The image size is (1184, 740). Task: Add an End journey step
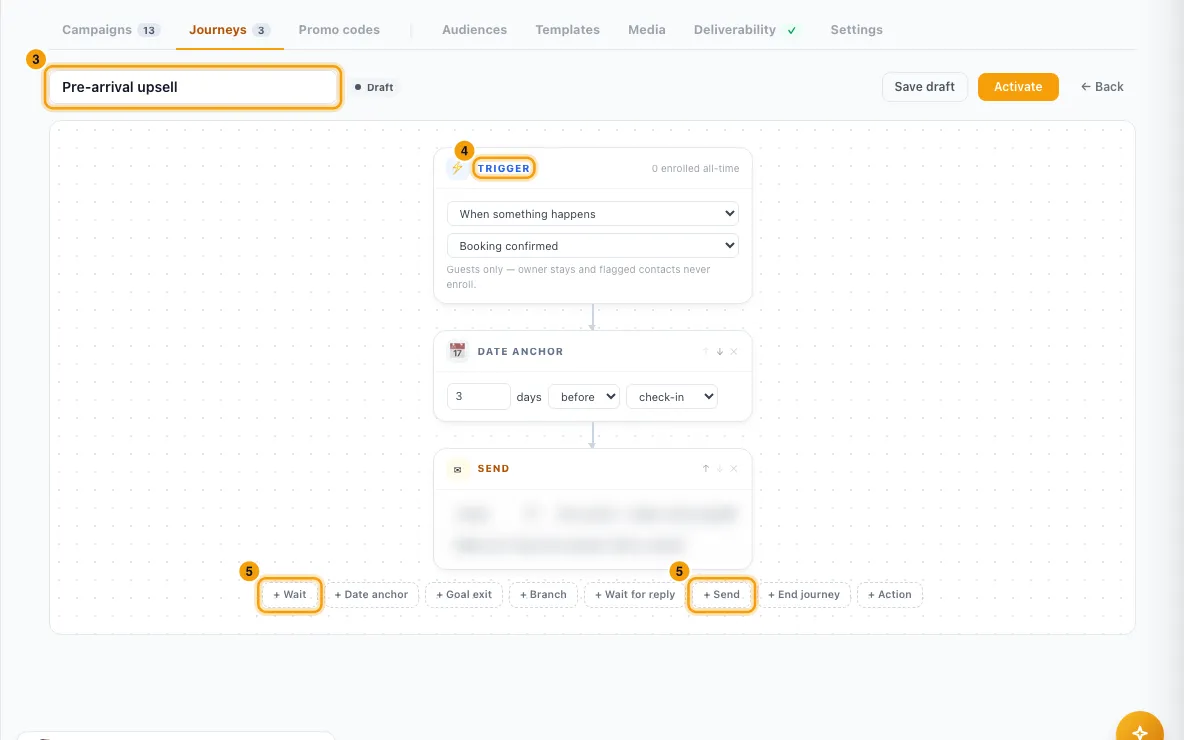click(x=803, y=594)
